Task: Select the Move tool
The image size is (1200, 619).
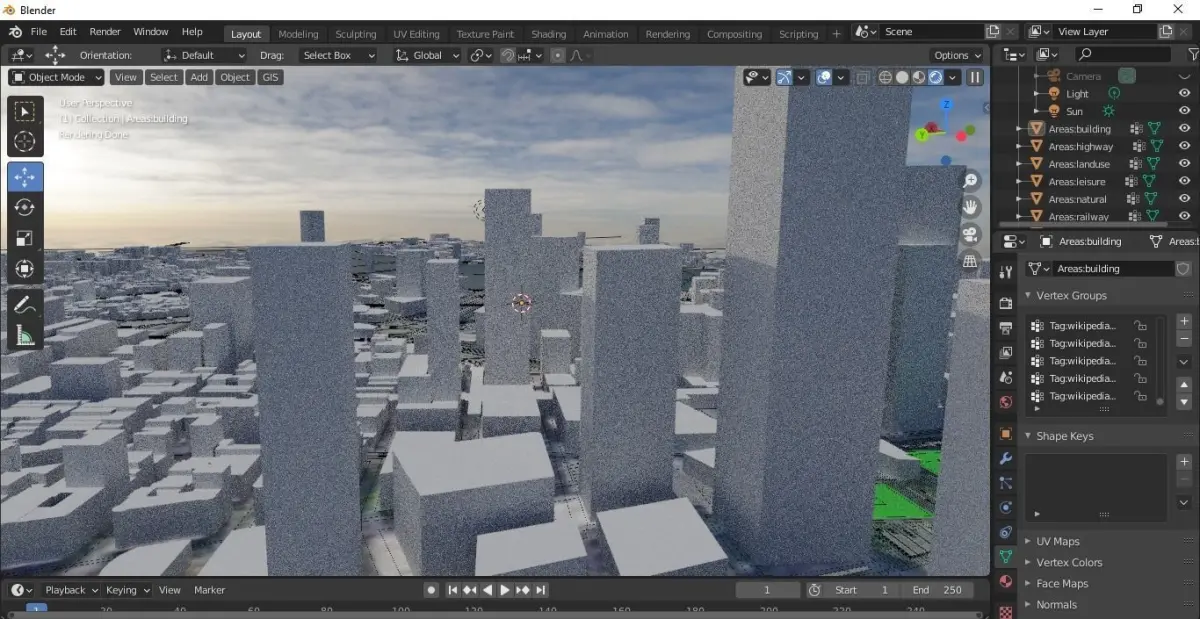Action: tap(25, 177)
